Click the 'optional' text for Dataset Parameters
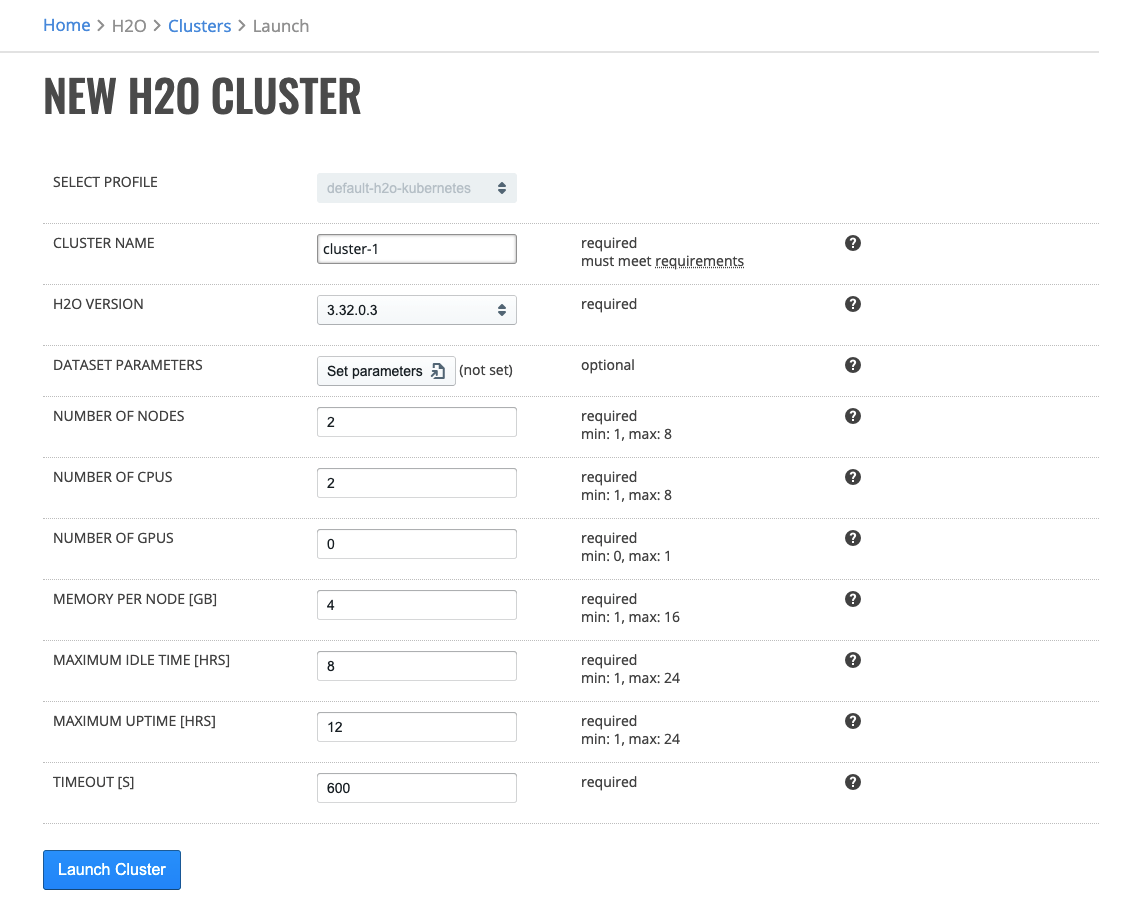The width and height of the screenshot is (1136, 923). click(608, 365)
